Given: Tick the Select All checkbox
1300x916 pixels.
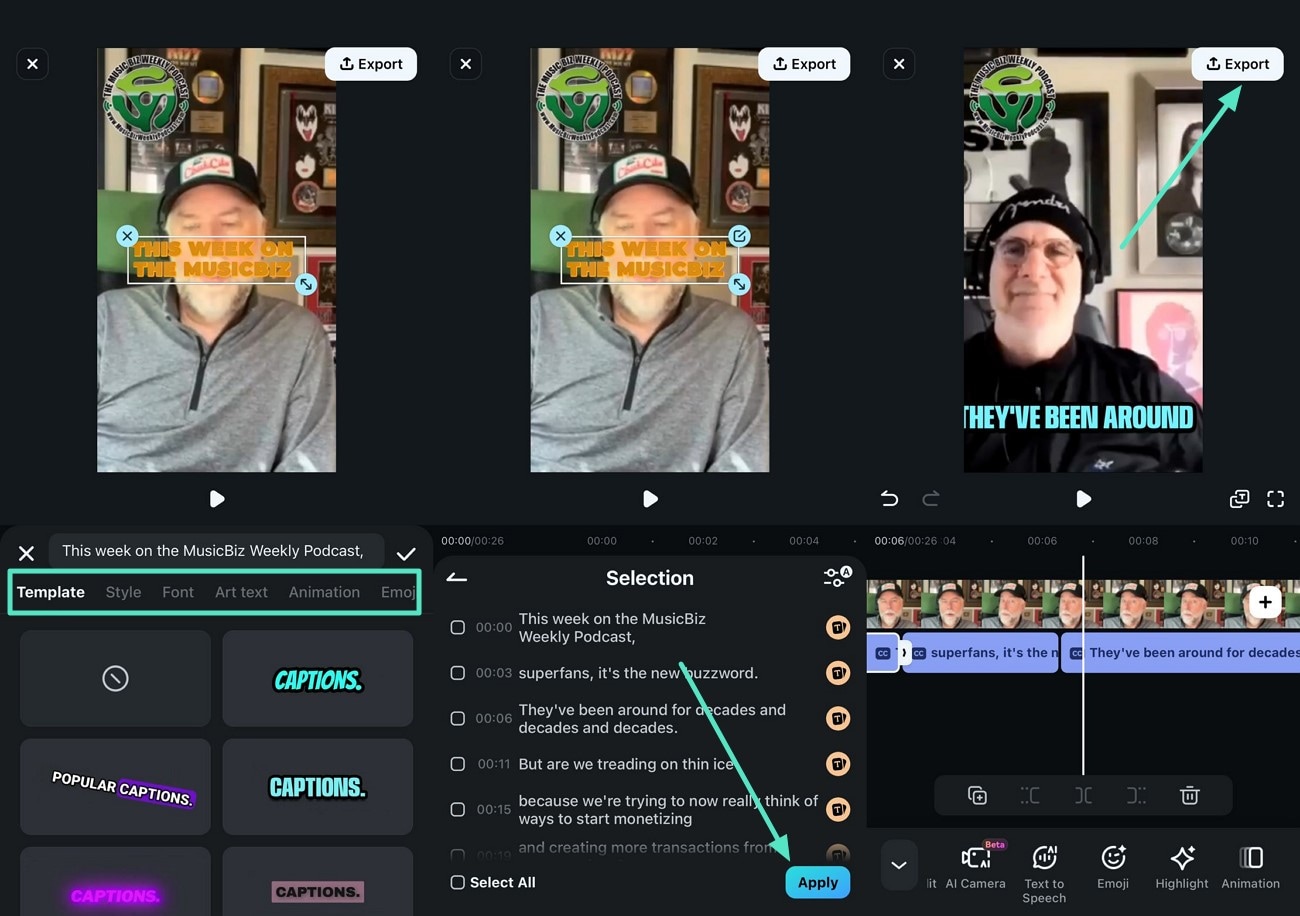Looking at the screenshot, I should click(457, 882).
